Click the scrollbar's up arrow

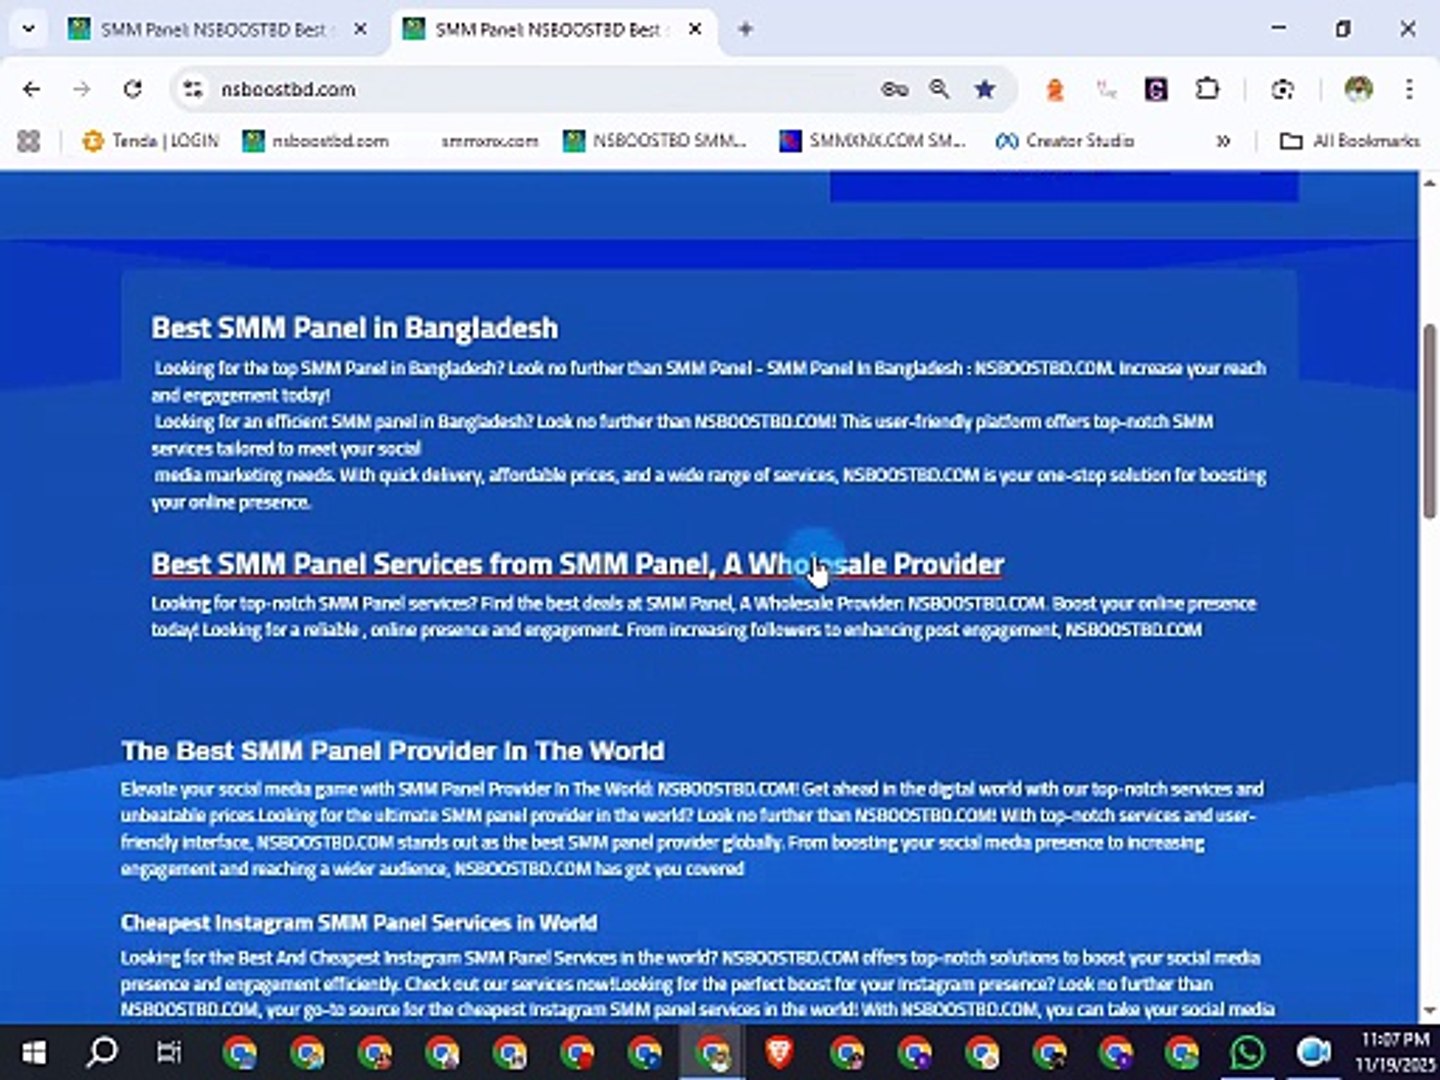1429,183
